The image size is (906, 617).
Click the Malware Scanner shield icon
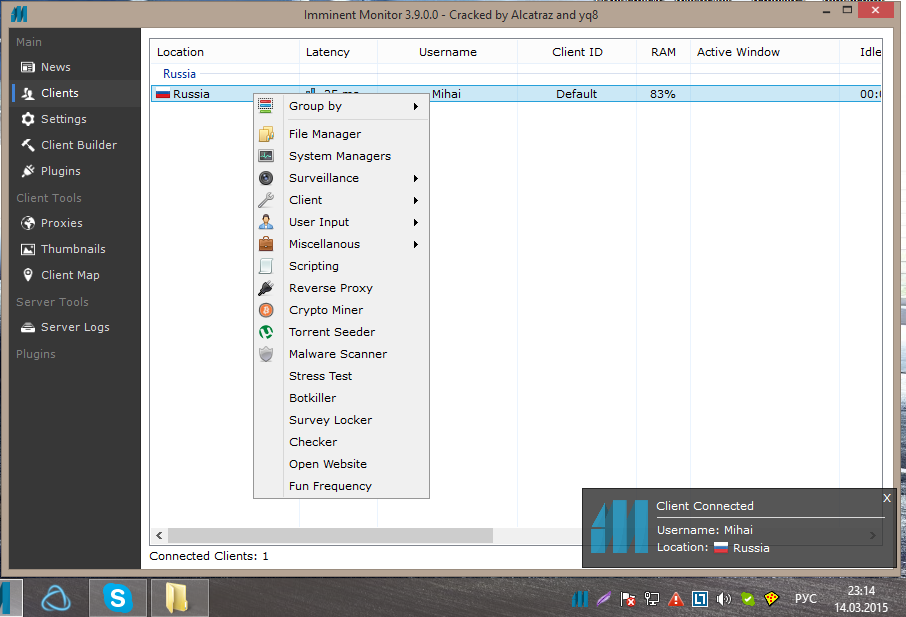(x=266, y=354)
